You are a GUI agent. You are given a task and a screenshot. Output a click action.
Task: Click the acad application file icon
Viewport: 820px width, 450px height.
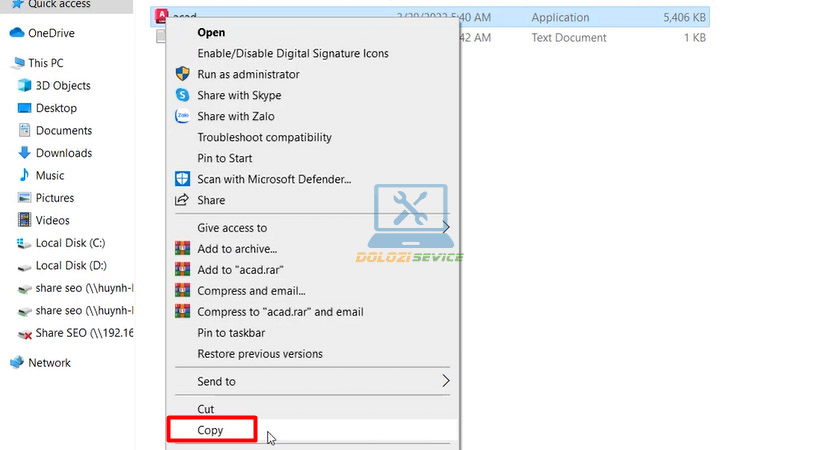[162, 16]
